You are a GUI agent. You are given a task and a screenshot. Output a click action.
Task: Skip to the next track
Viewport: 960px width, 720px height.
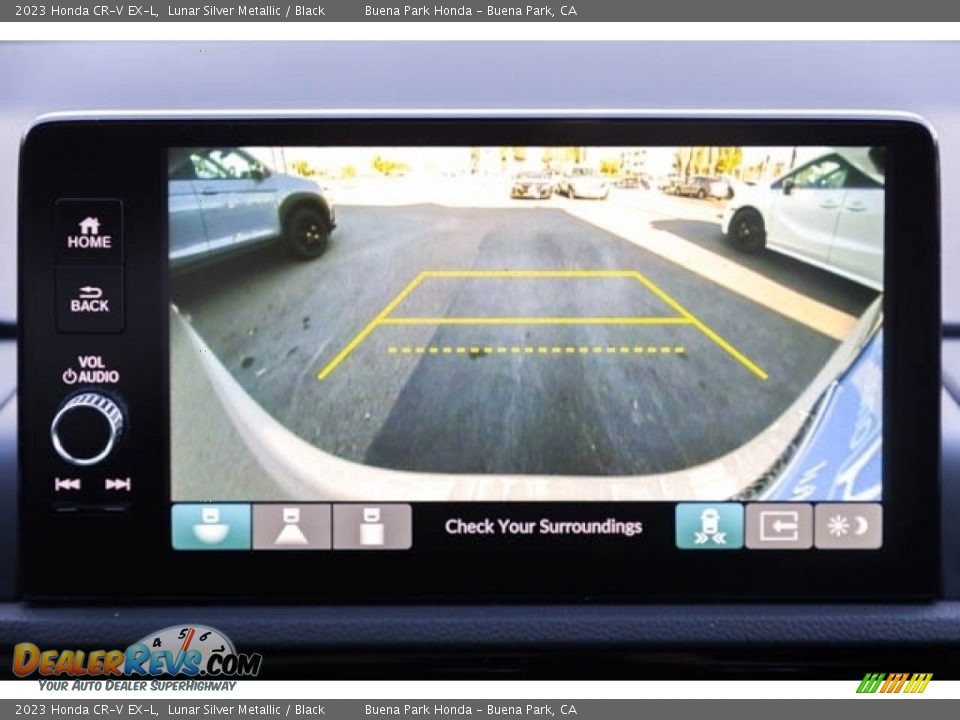(x=118, y=484)
